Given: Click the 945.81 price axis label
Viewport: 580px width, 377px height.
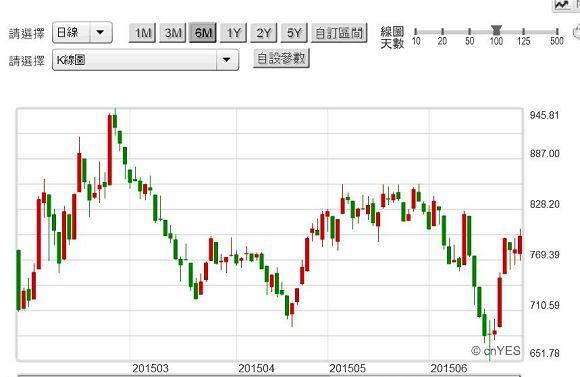Looking at the screenshot, I should 544,115.
